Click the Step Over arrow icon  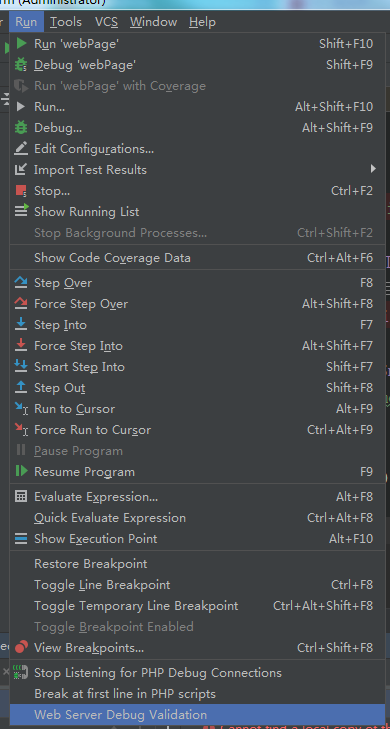(21, 282)
